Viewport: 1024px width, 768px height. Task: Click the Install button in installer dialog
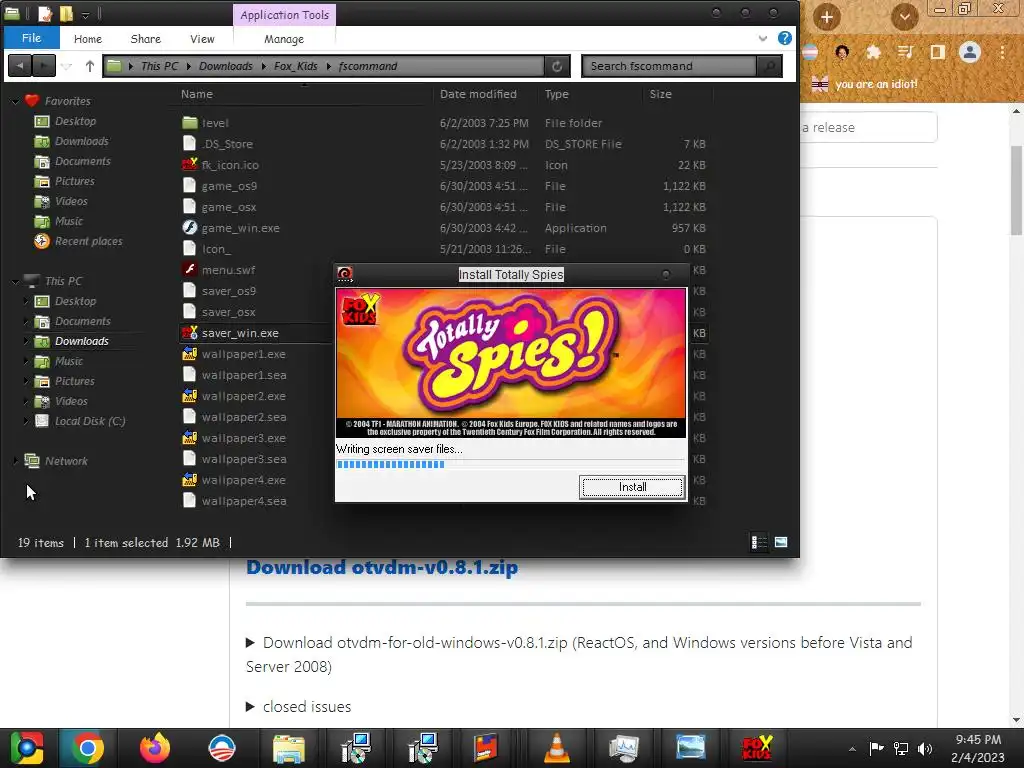click(x=632, y=487)
